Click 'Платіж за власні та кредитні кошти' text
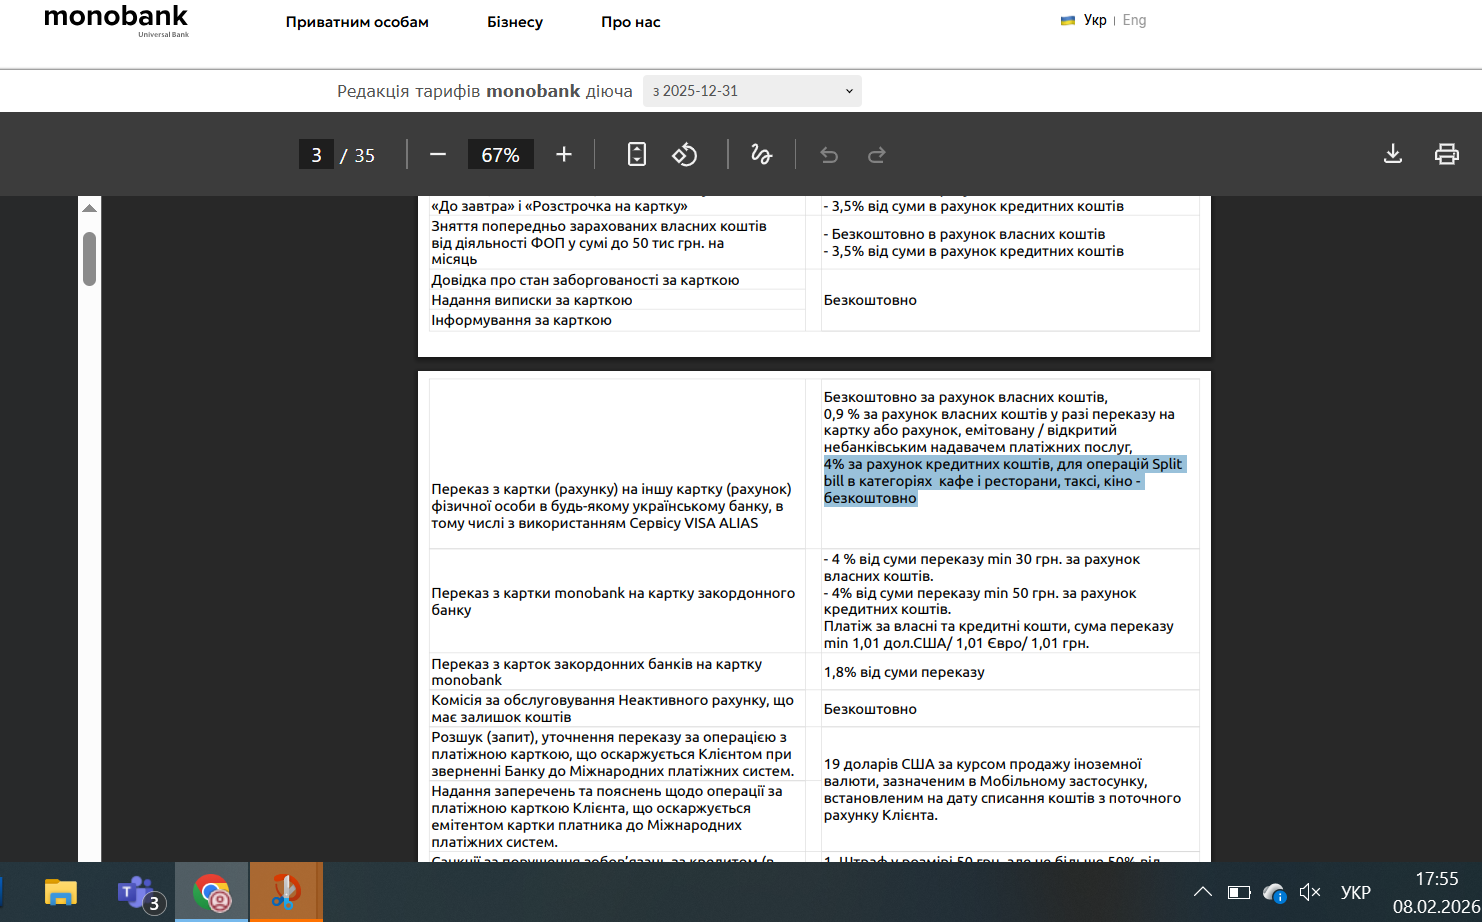This screenshot has width=1482, height=922. pos(999,634)
